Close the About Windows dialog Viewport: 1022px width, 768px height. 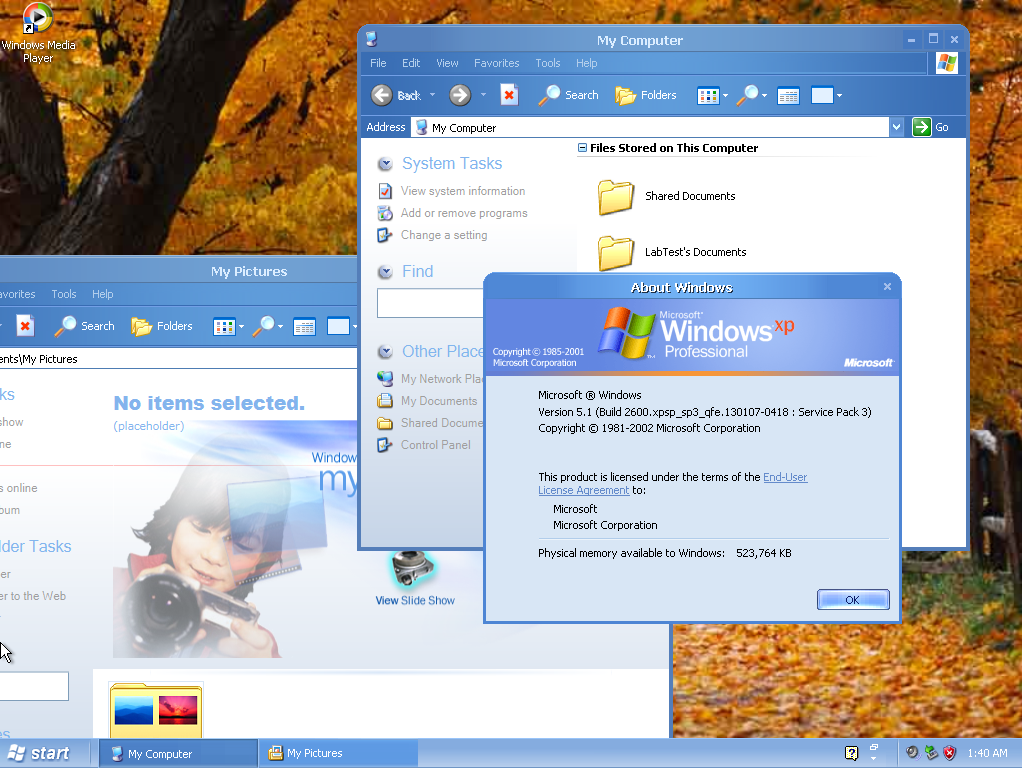point(887,287)
